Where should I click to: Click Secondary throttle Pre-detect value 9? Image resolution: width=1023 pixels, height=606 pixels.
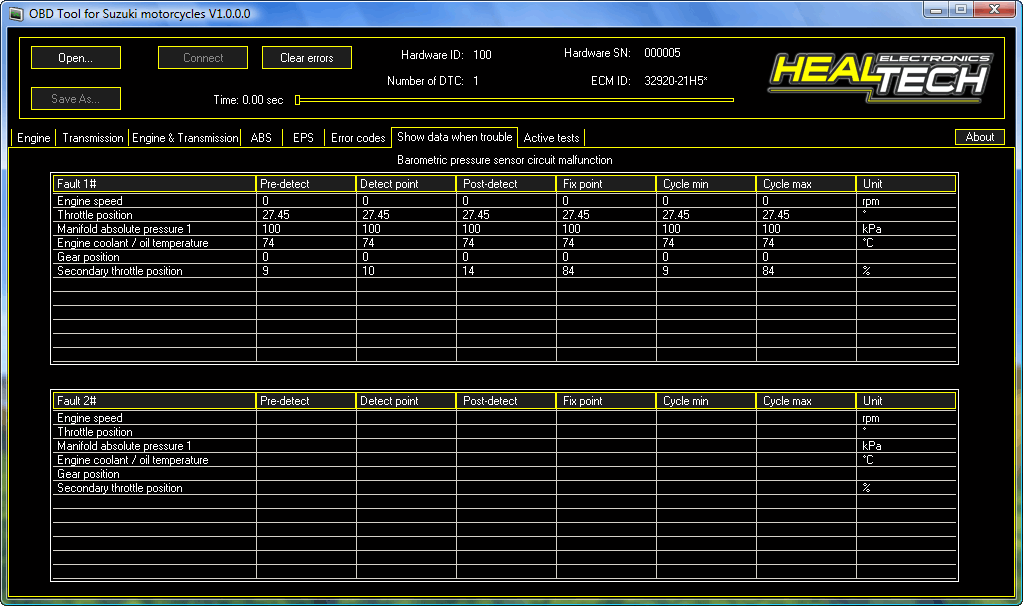(266, 271)
